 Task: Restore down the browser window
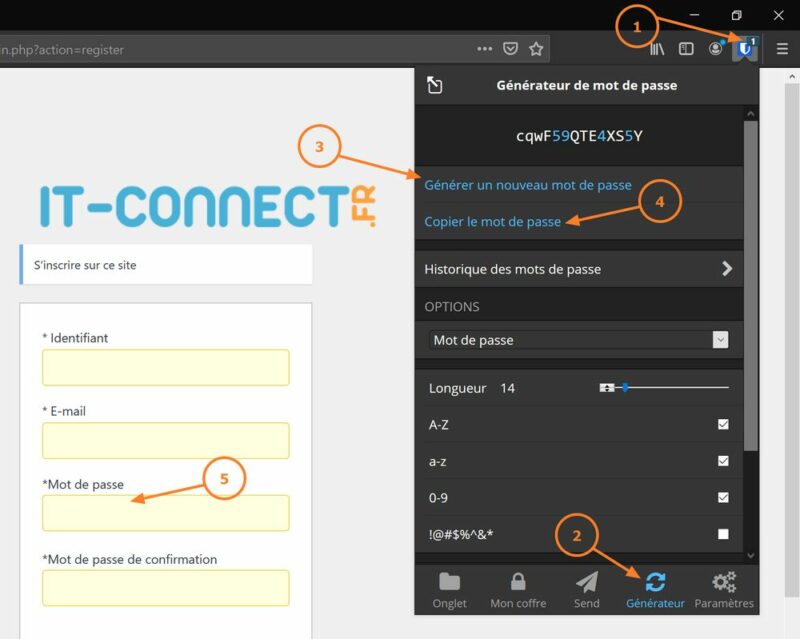point(736,15)
